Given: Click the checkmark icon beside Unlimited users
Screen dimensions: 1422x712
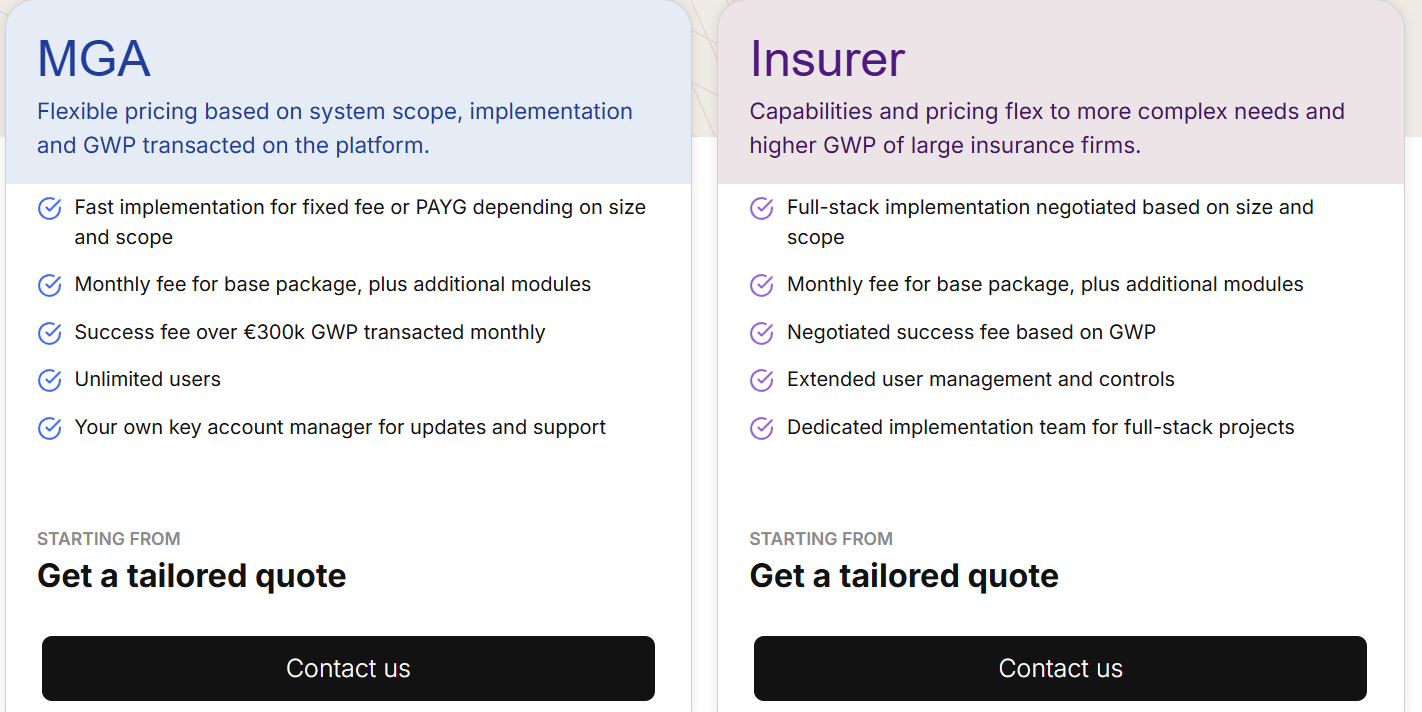Looking at the screenshot, I should pos(49,380).
